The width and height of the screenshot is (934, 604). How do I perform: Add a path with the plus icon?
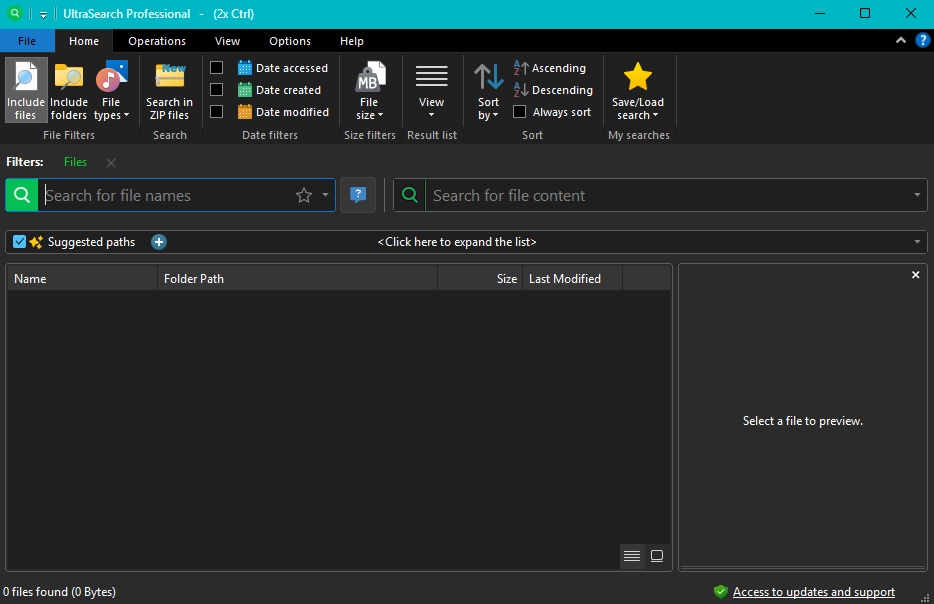(159, 242)
